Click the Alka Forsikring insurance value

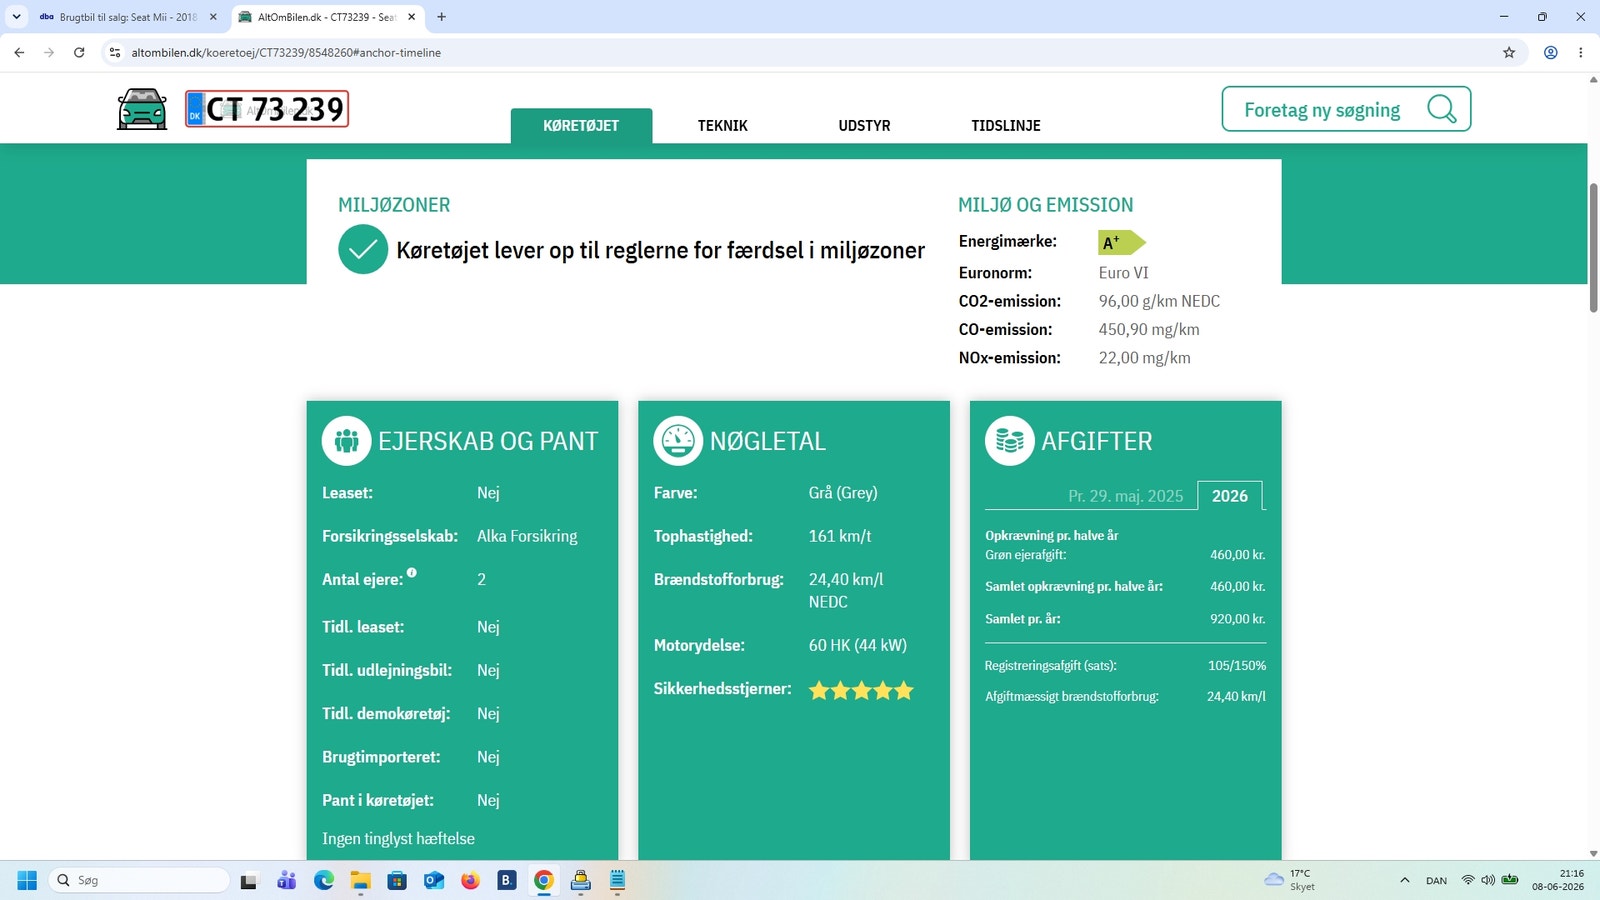coord(527,536)
